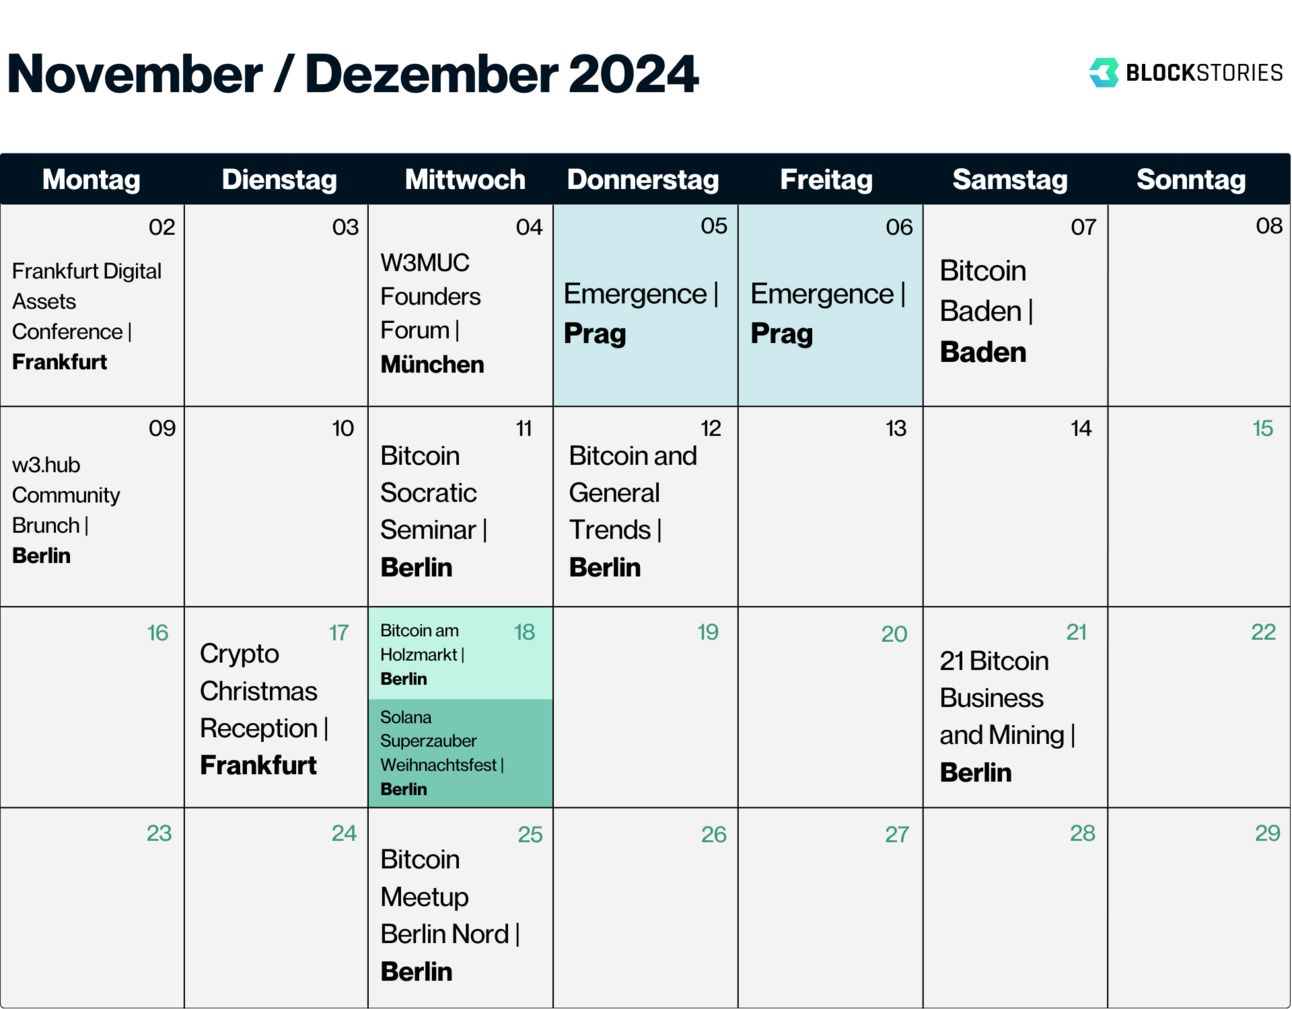Screen dimensions: 1292x1009
Task: Select the Bitcoin Baden event
Action: click(x=987, y=311)
